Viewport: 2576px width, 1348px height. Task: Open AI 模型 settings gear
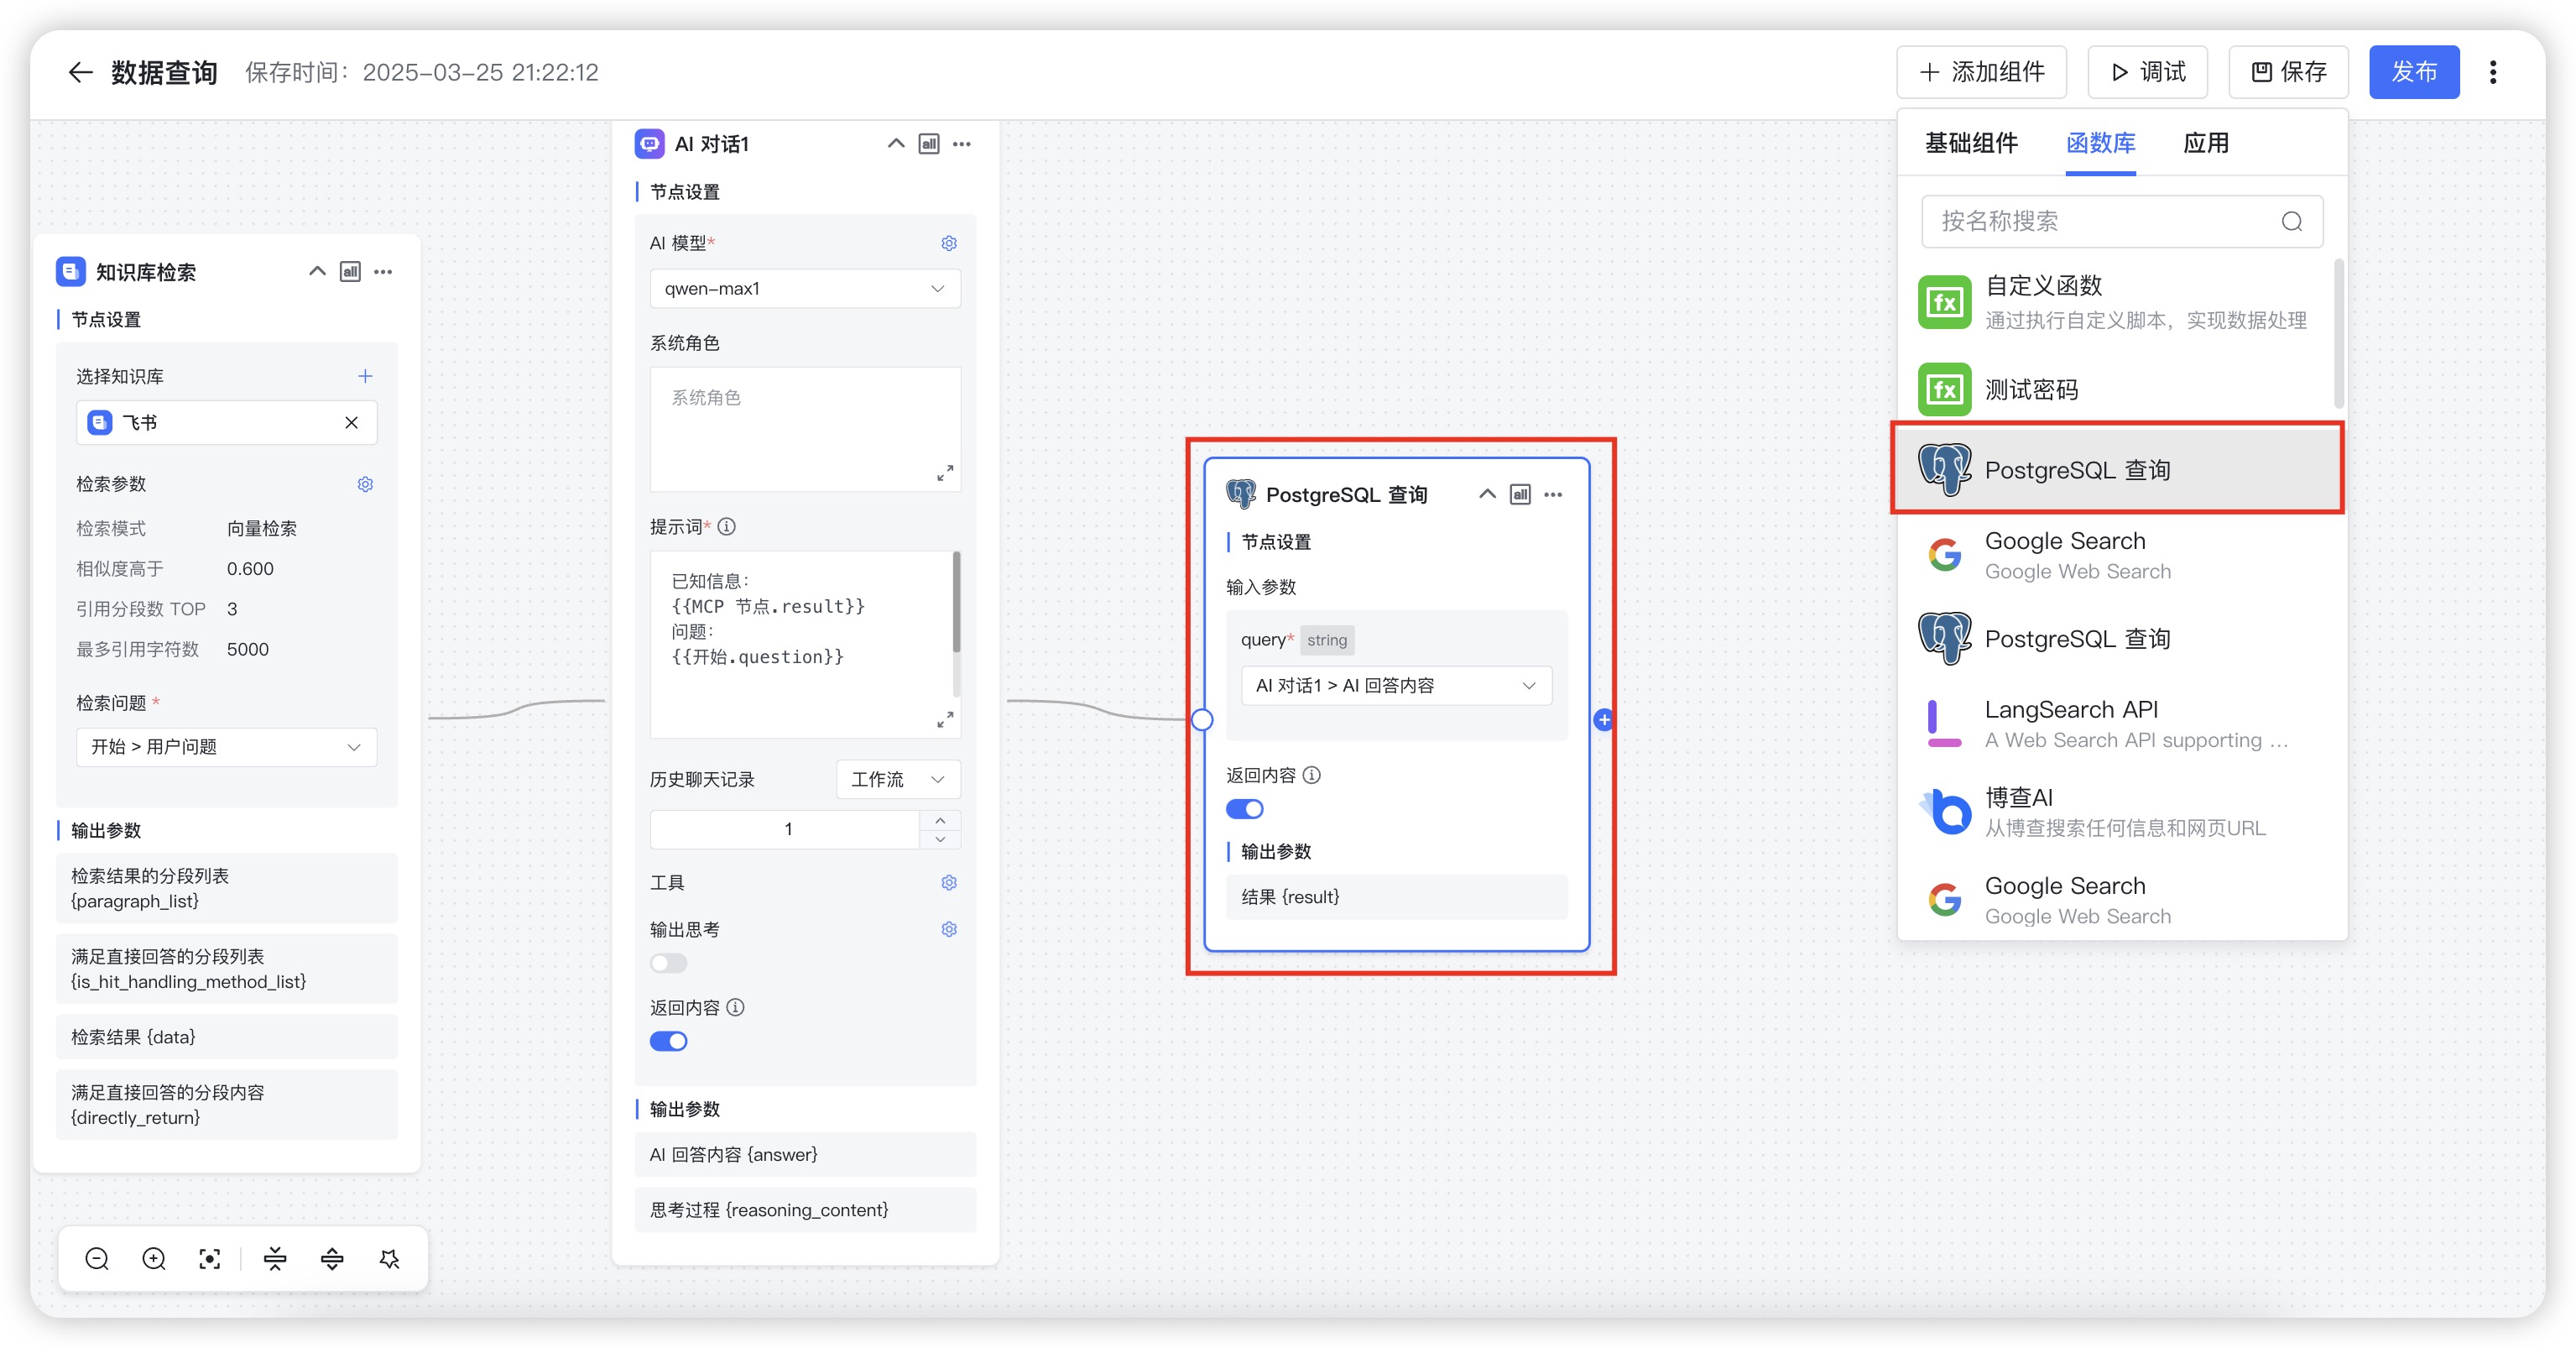coord(949,243)
